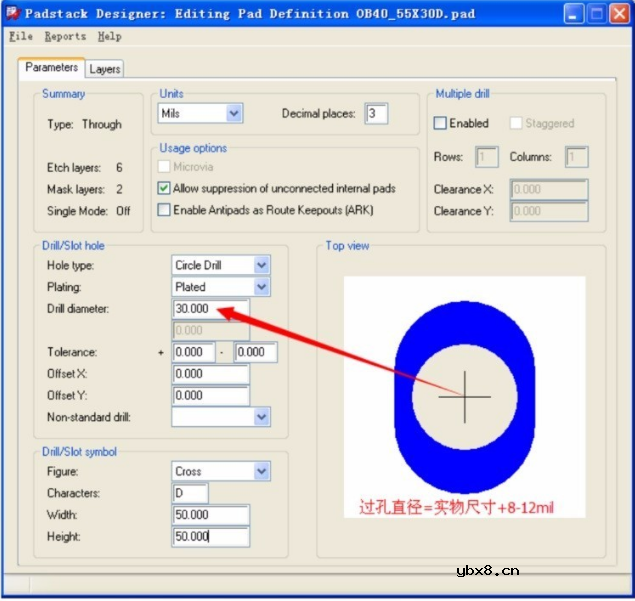Open the Help menu
This screenshot has width=635, height=601.
tap(110, 36)
